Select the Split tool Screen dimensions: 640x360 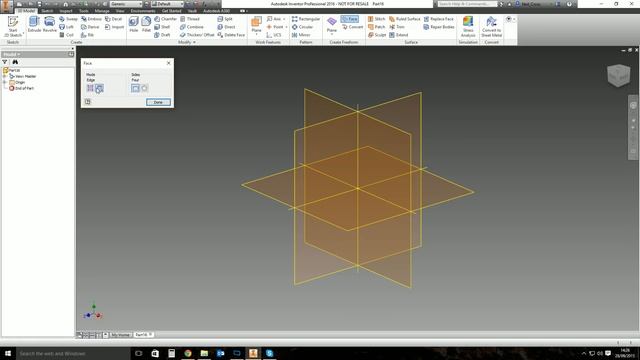click(x=225, y=19)
